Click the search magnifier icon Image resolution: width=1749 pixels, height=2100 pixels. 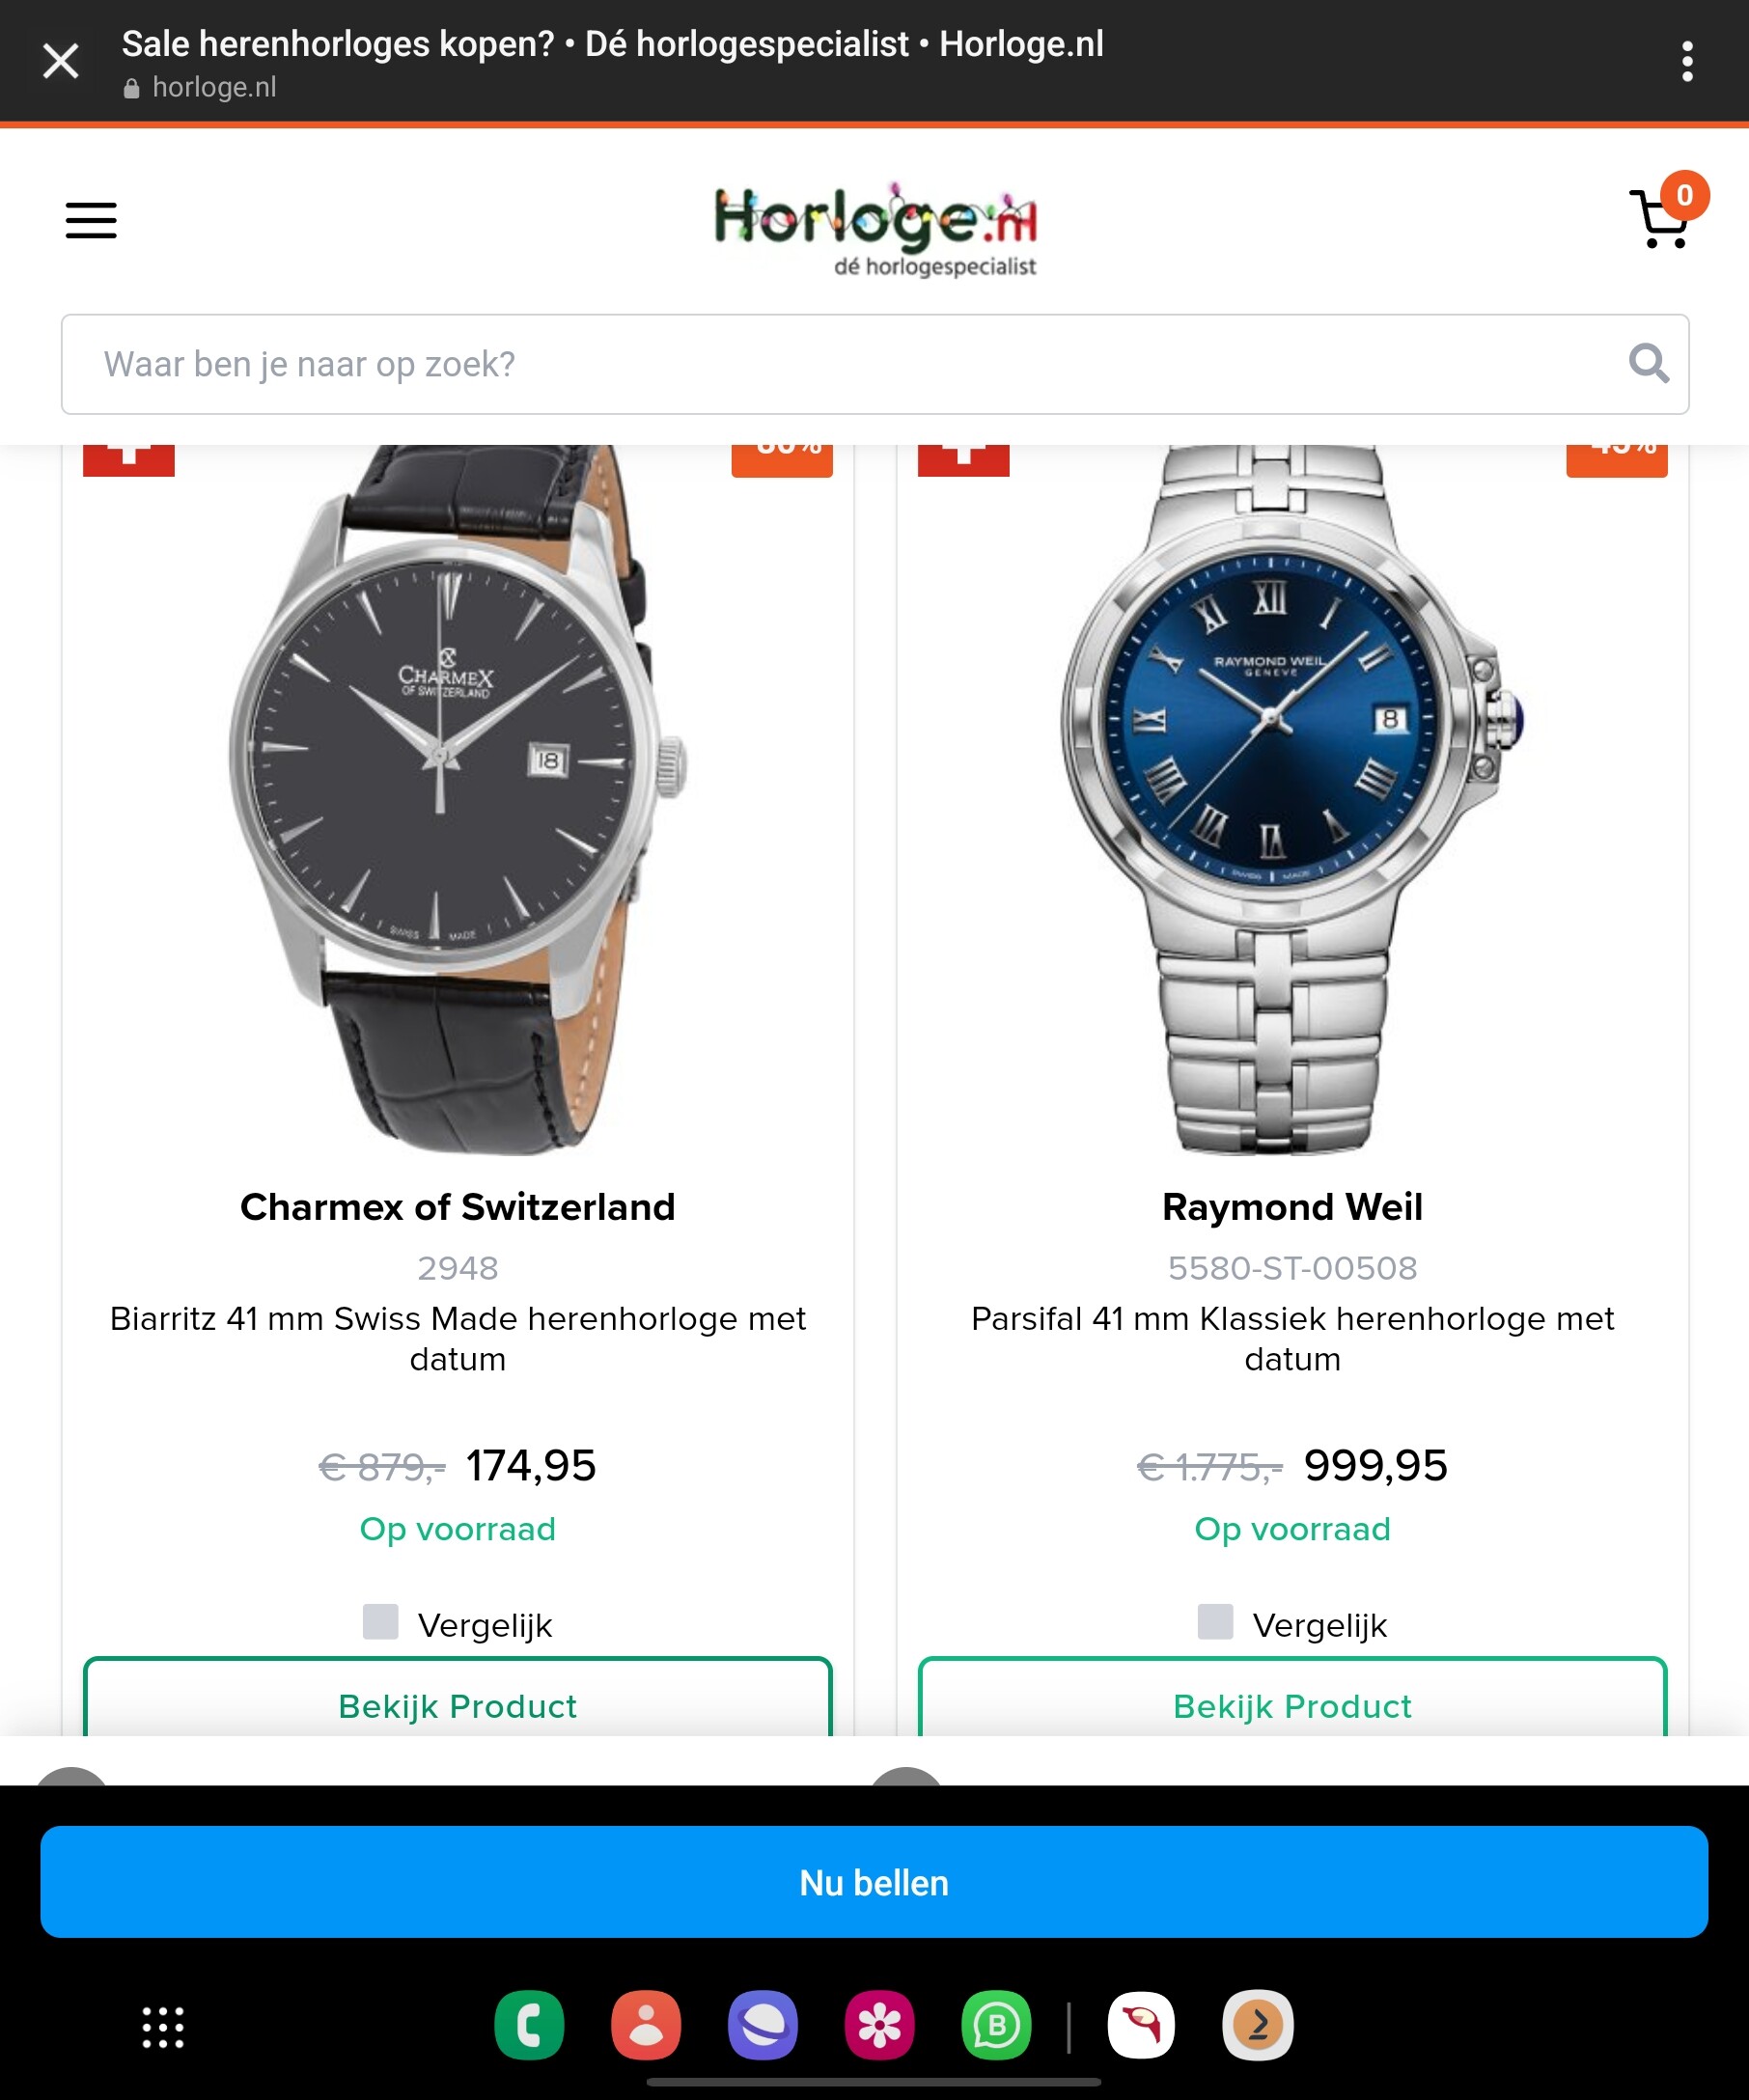(1648, 364)
